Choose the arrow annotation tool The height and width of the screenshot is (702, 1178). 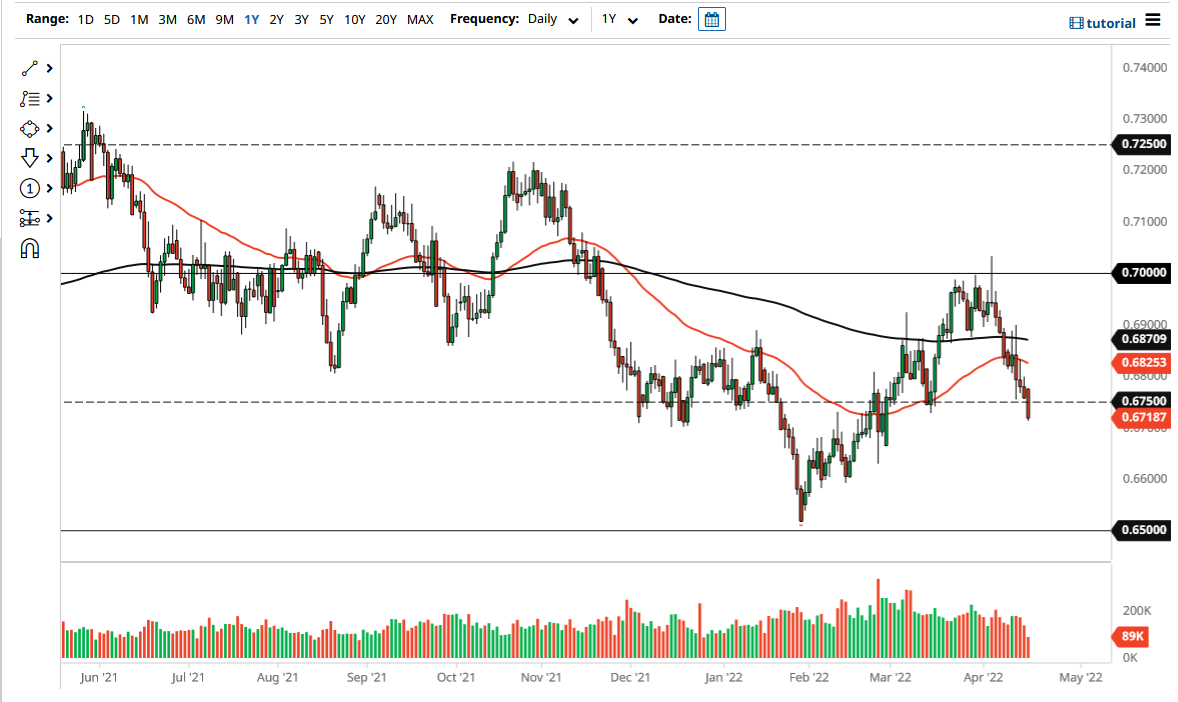(27, 158)
